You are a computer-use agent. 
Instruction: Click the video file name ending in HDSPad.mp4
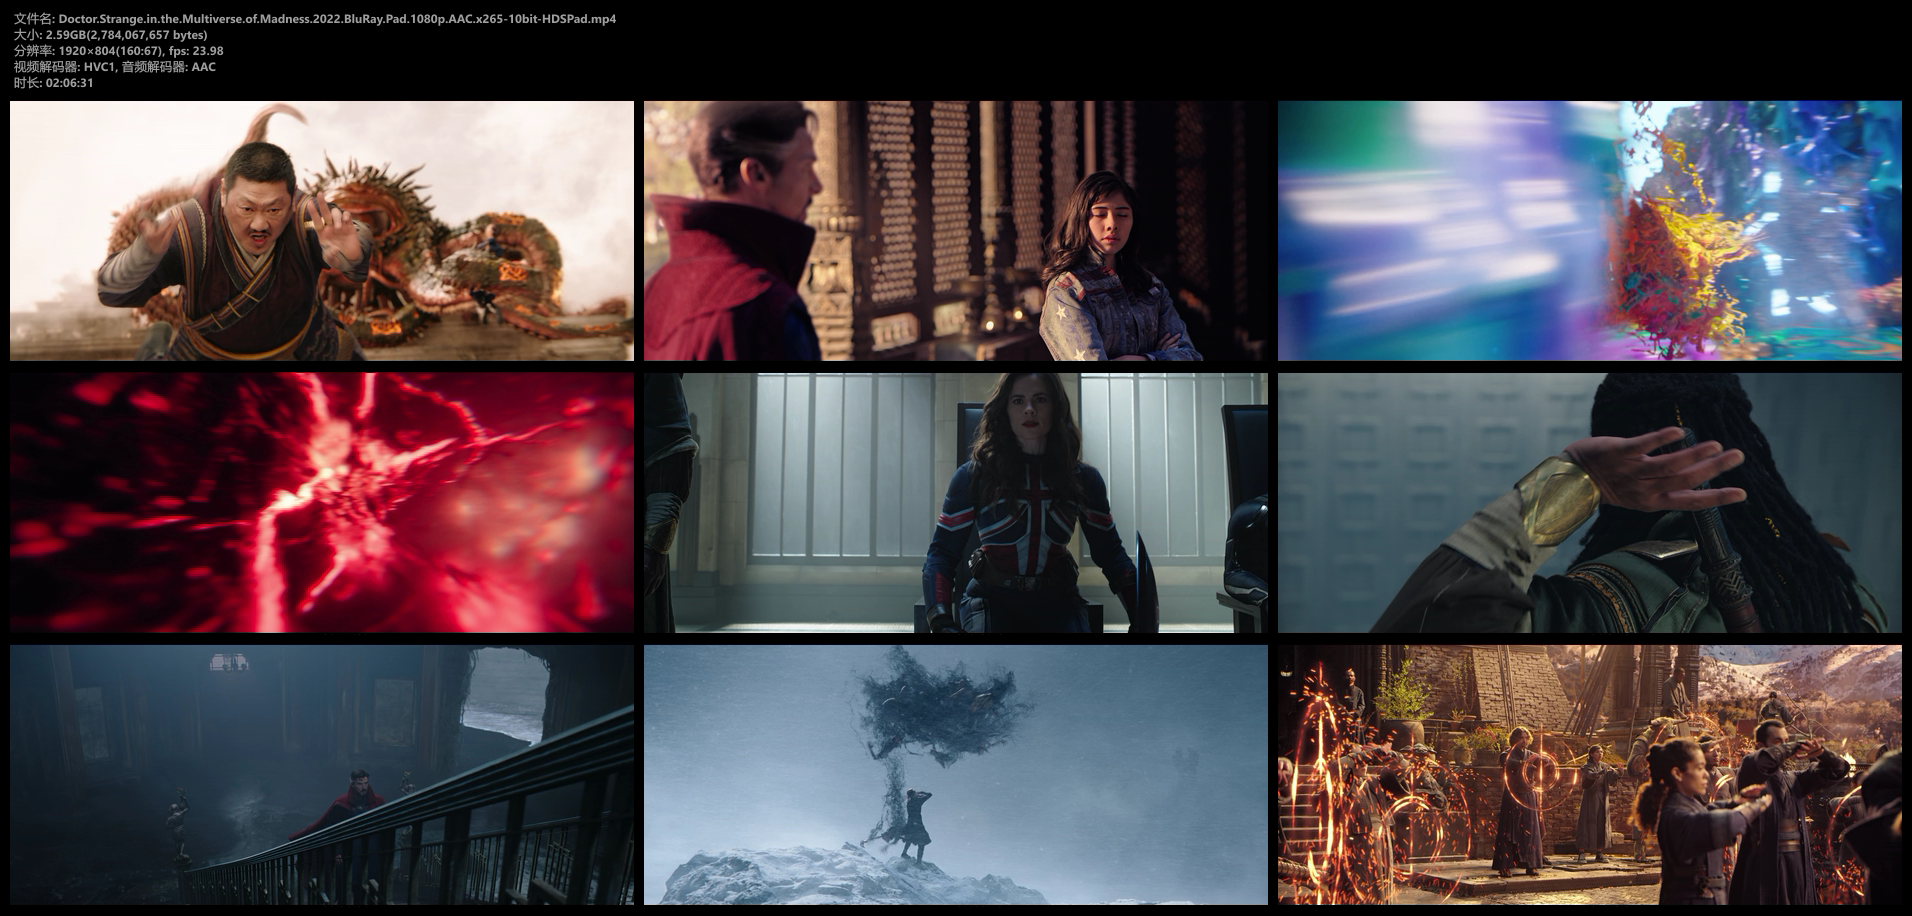[337, 19]
